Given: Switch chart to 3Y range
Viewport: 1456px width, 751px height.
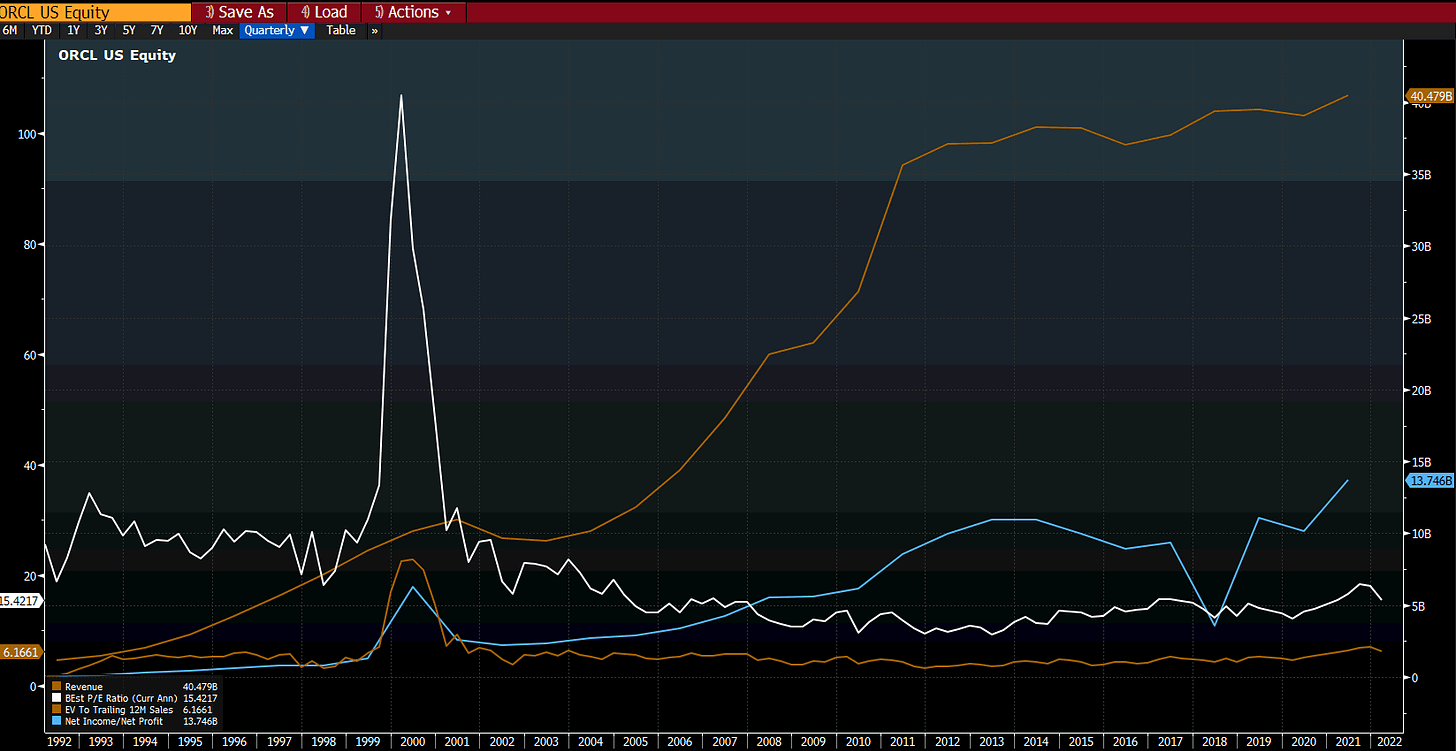Looking at the screenshot, I should click(101, 30).
